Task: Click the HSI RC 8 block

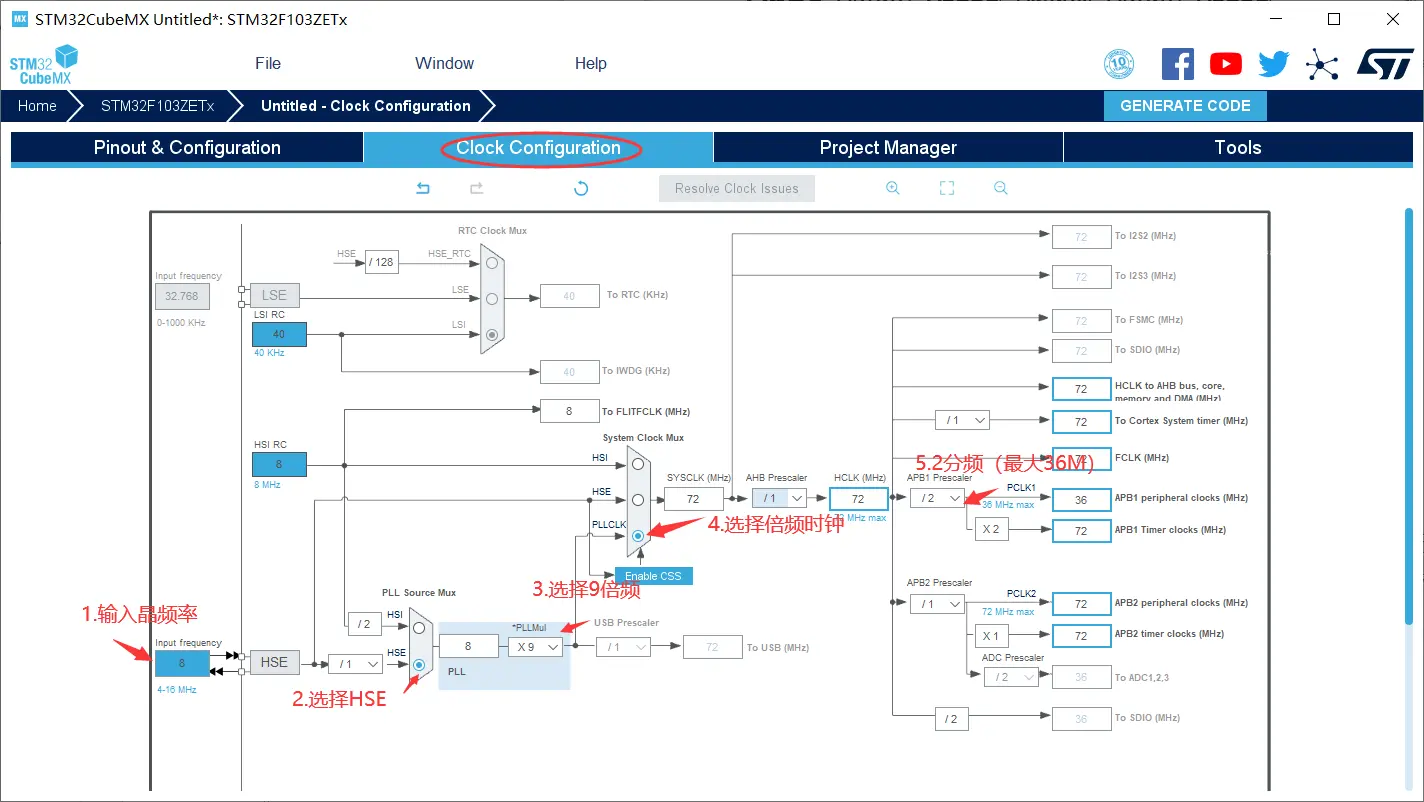Action: pos(279,464)
